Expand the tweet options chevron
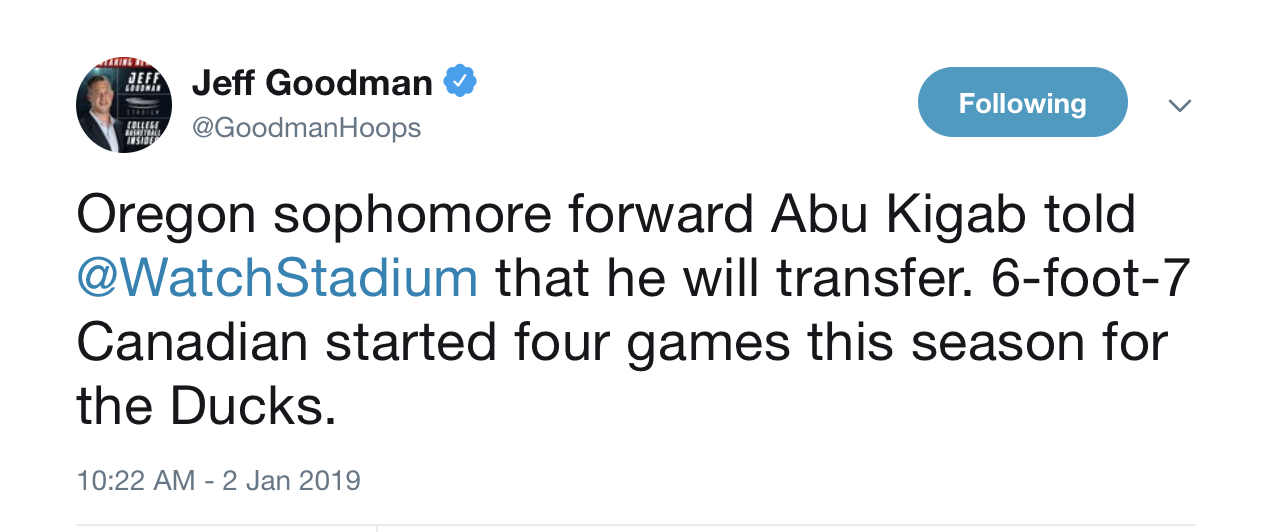 point(1180,105)
